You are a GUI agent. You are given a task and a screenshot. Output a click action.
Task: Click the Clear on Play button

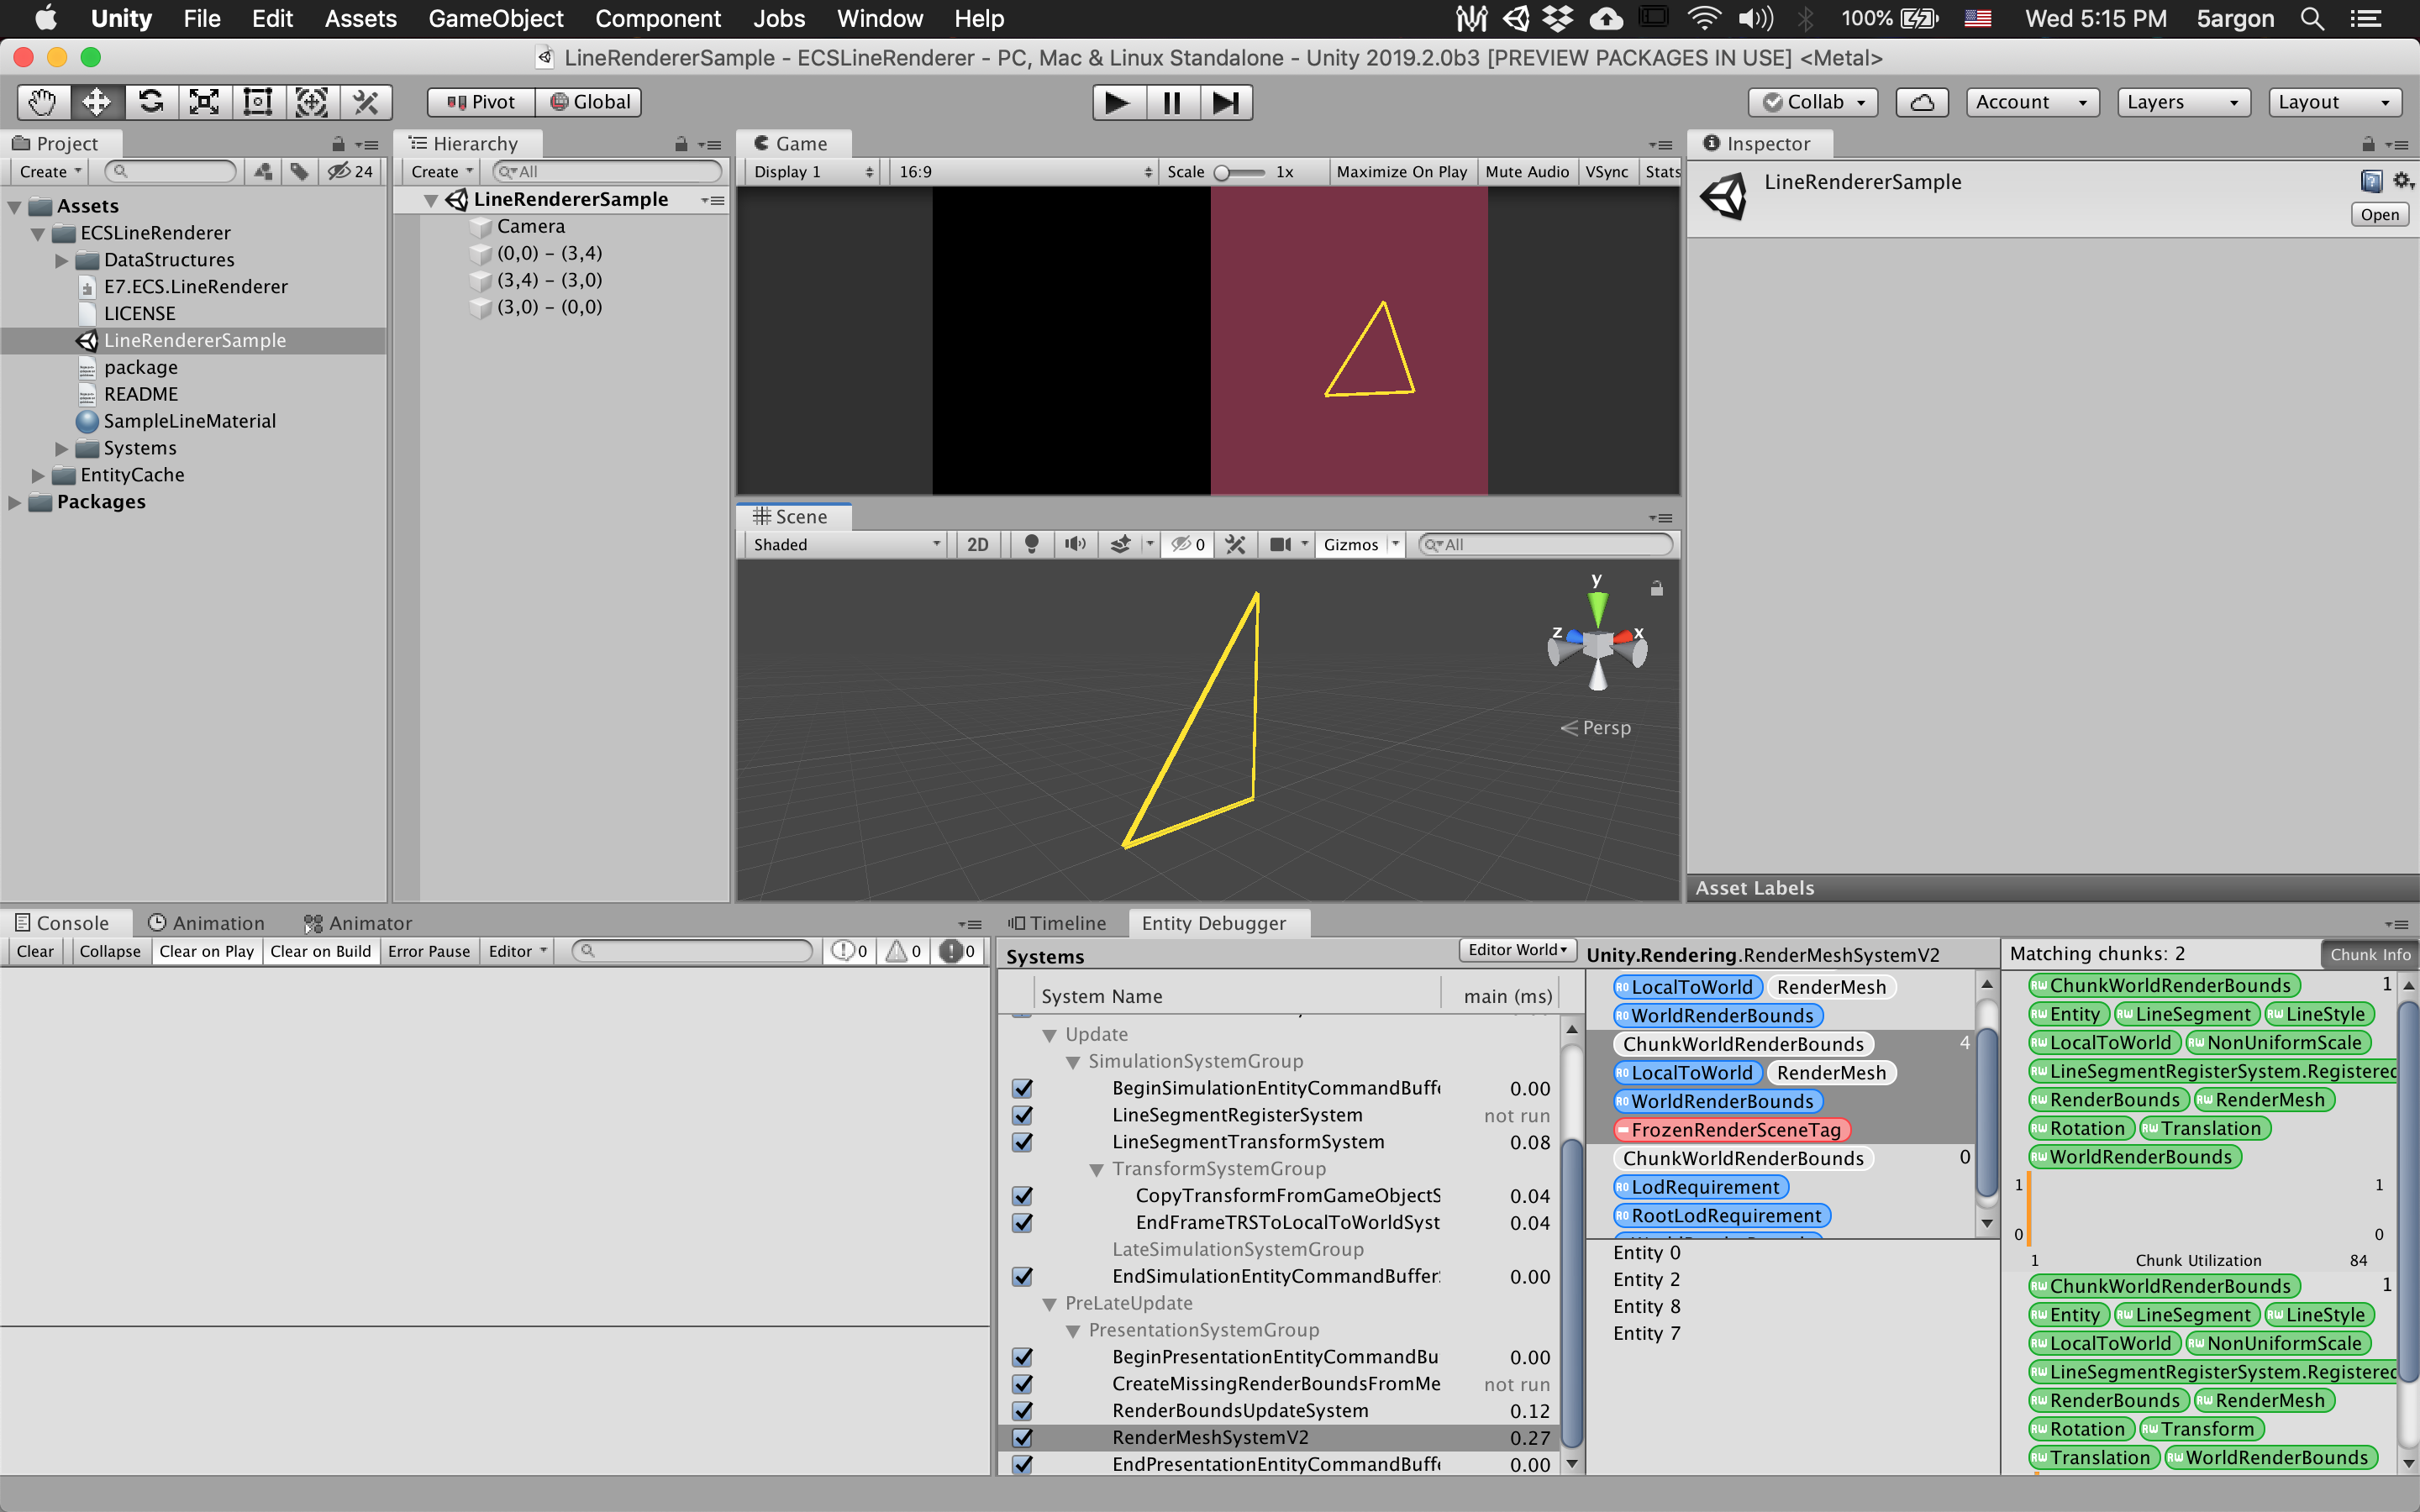pos(206,951)
